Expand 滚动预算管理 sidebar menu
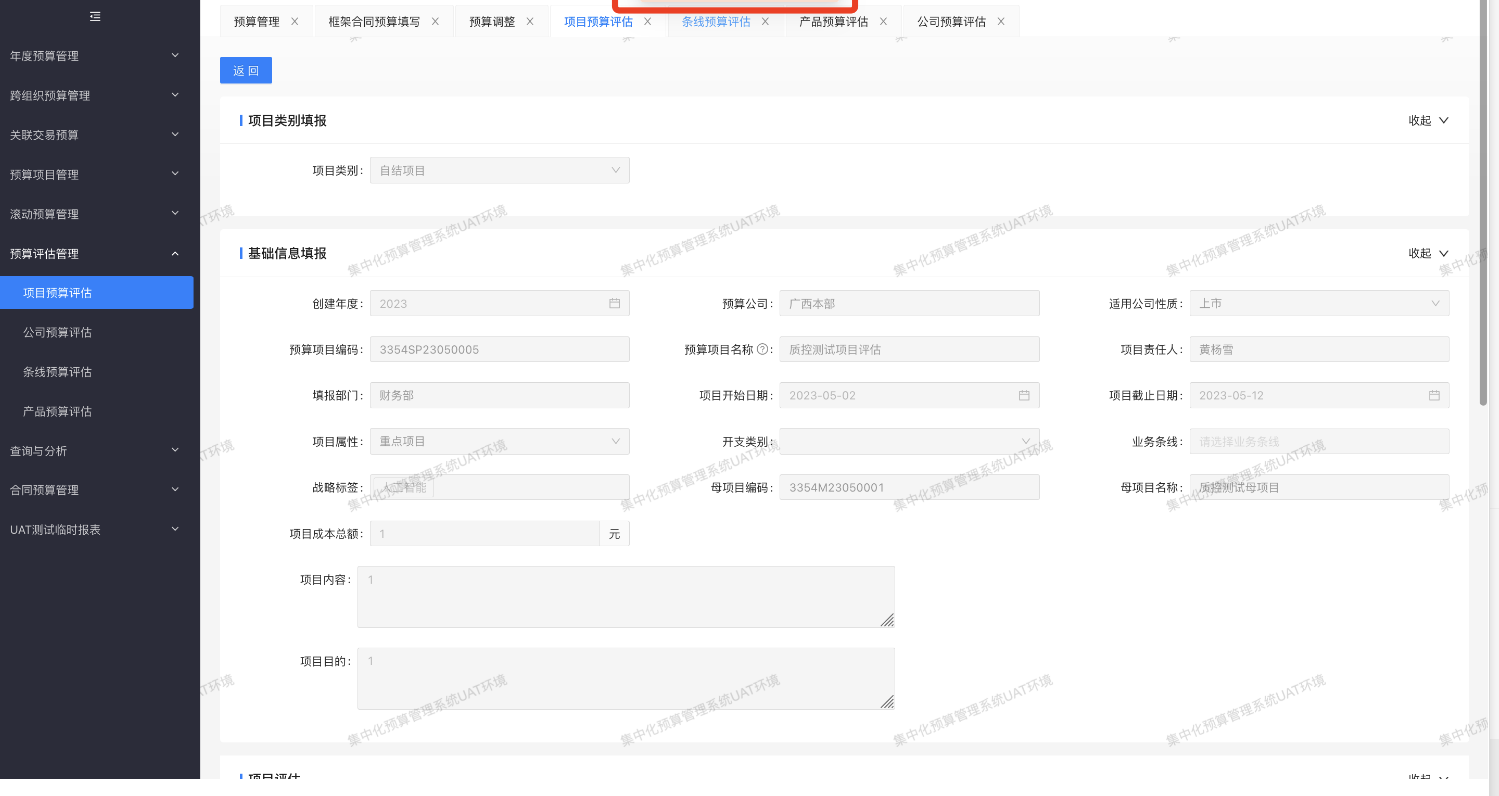 pyautogui.click(x=97, y=214)
